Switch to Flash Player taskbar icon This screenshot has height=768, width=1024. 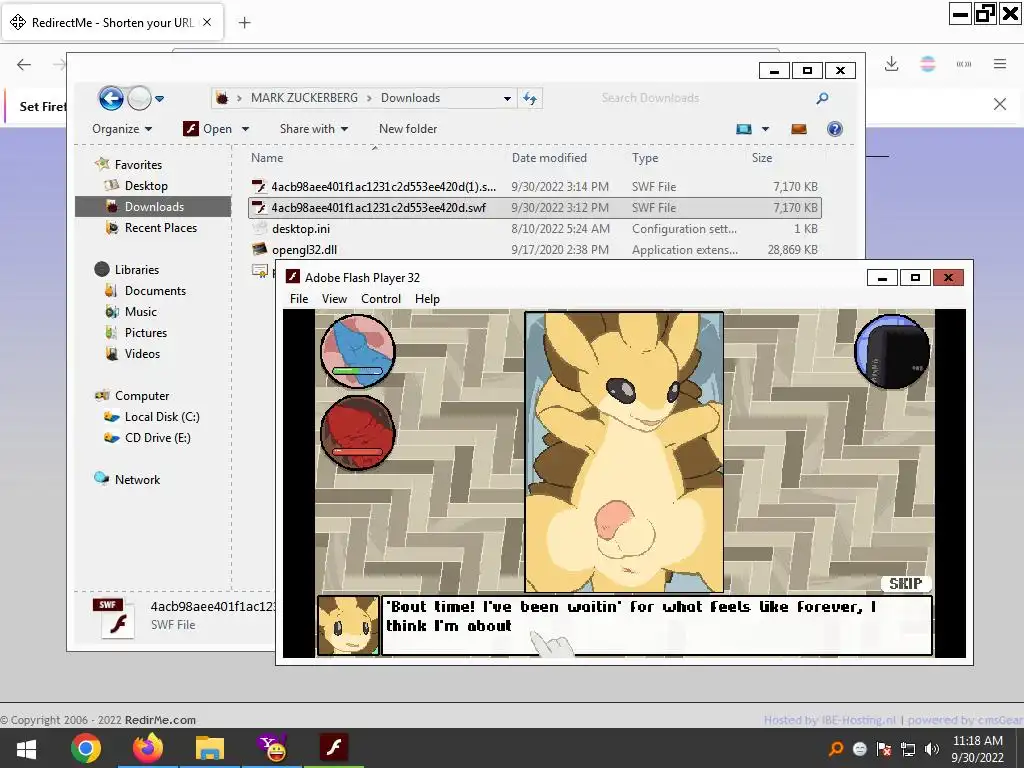(334, 748)
